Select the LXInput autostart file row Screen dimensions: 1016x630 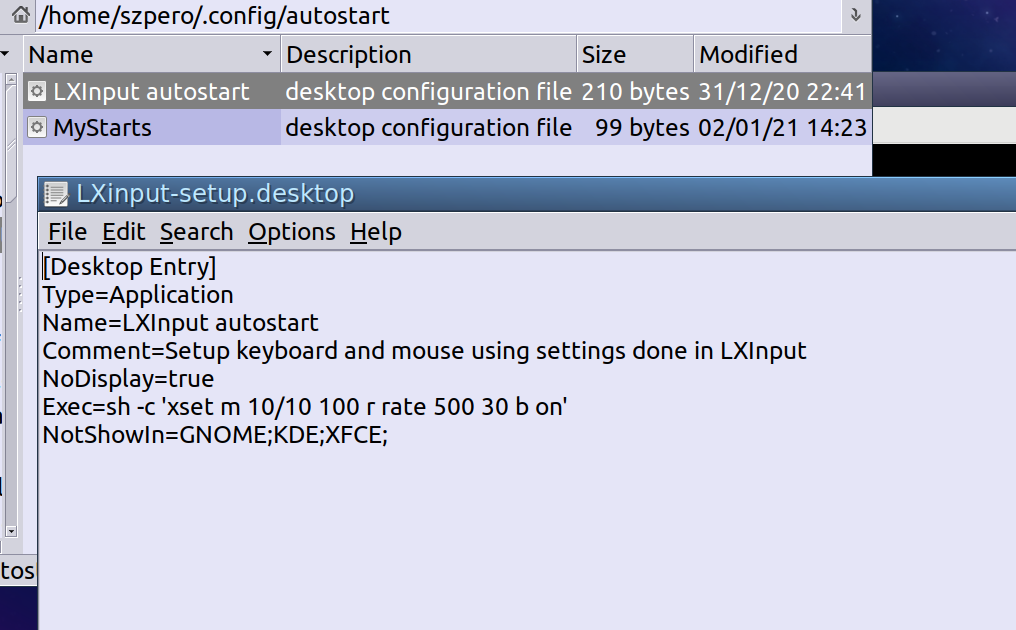(447, 91)
